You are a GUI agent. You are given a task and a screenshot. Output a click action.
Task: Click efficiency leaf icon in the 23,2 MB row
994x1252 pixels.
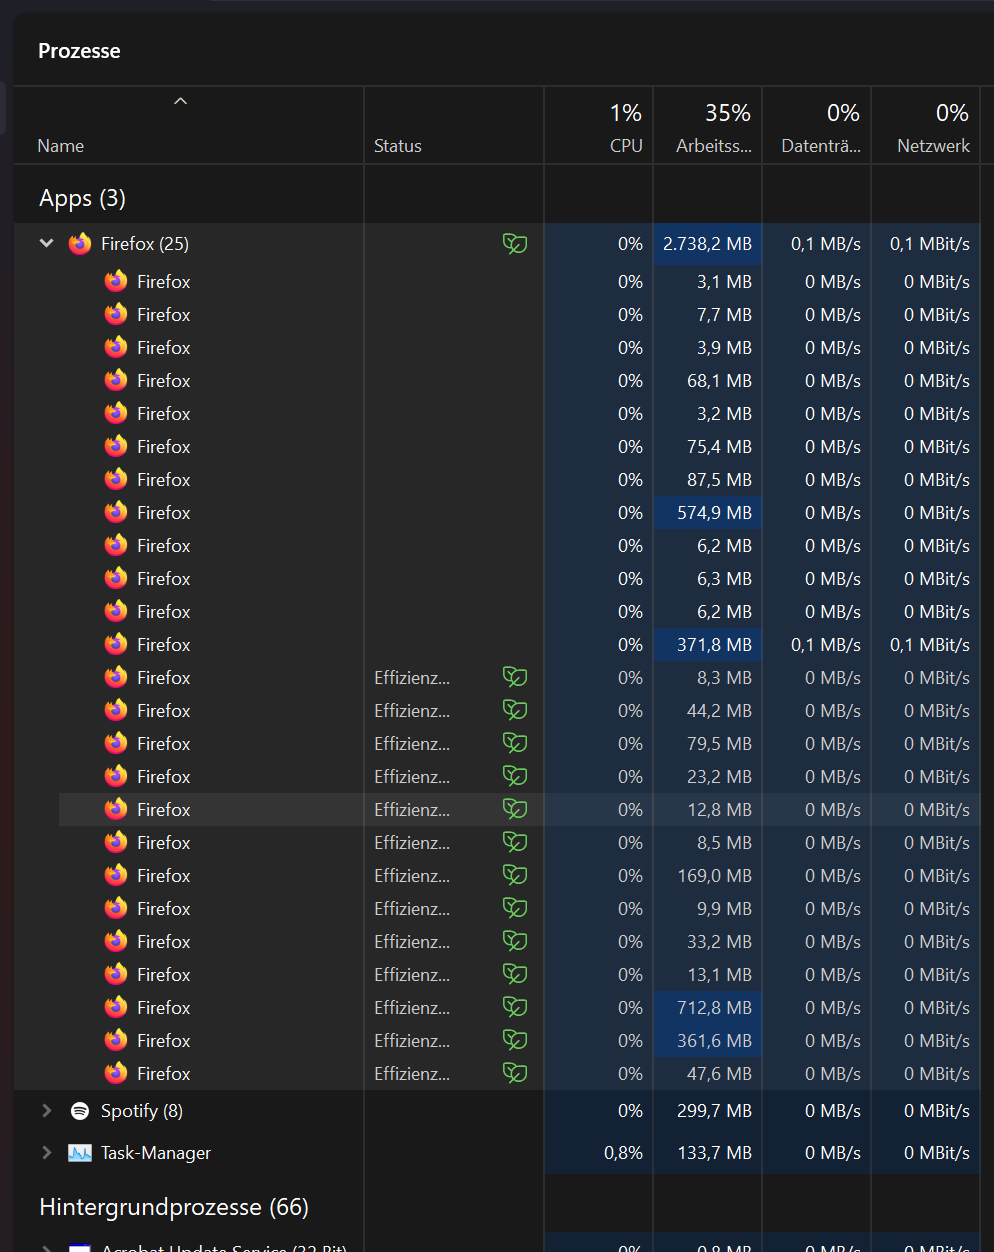click(x=515, y=776)
